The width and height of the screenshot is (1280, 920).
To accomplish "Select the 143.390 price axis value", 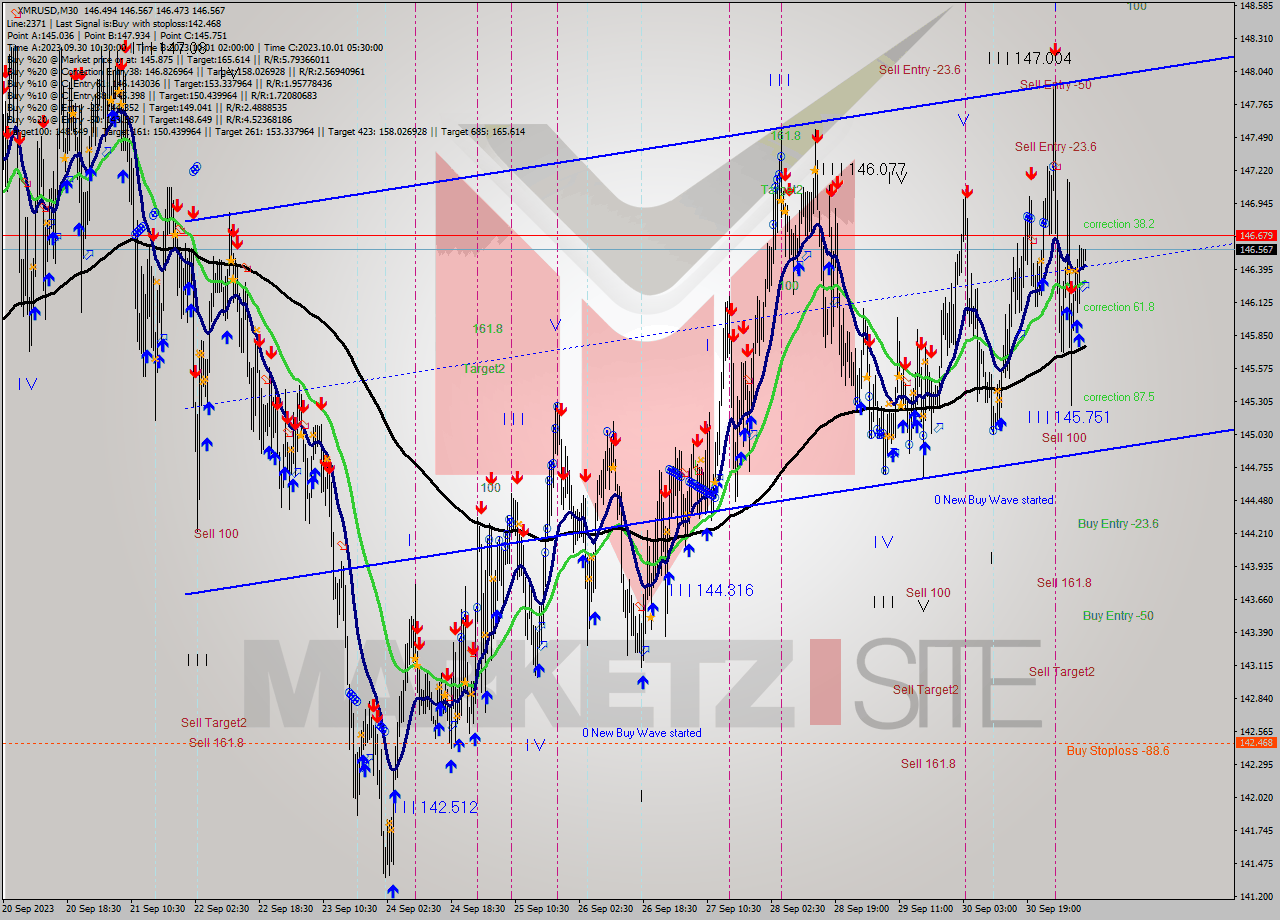I will (1256, 632).
